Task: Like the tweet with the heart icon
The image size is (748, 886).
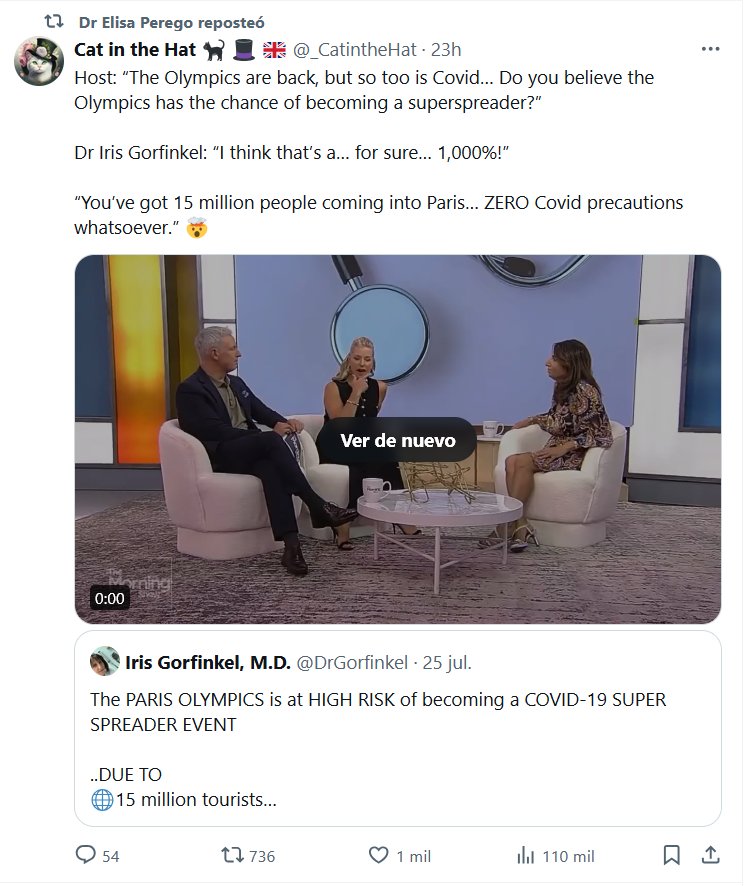Action: click(378, 856)
